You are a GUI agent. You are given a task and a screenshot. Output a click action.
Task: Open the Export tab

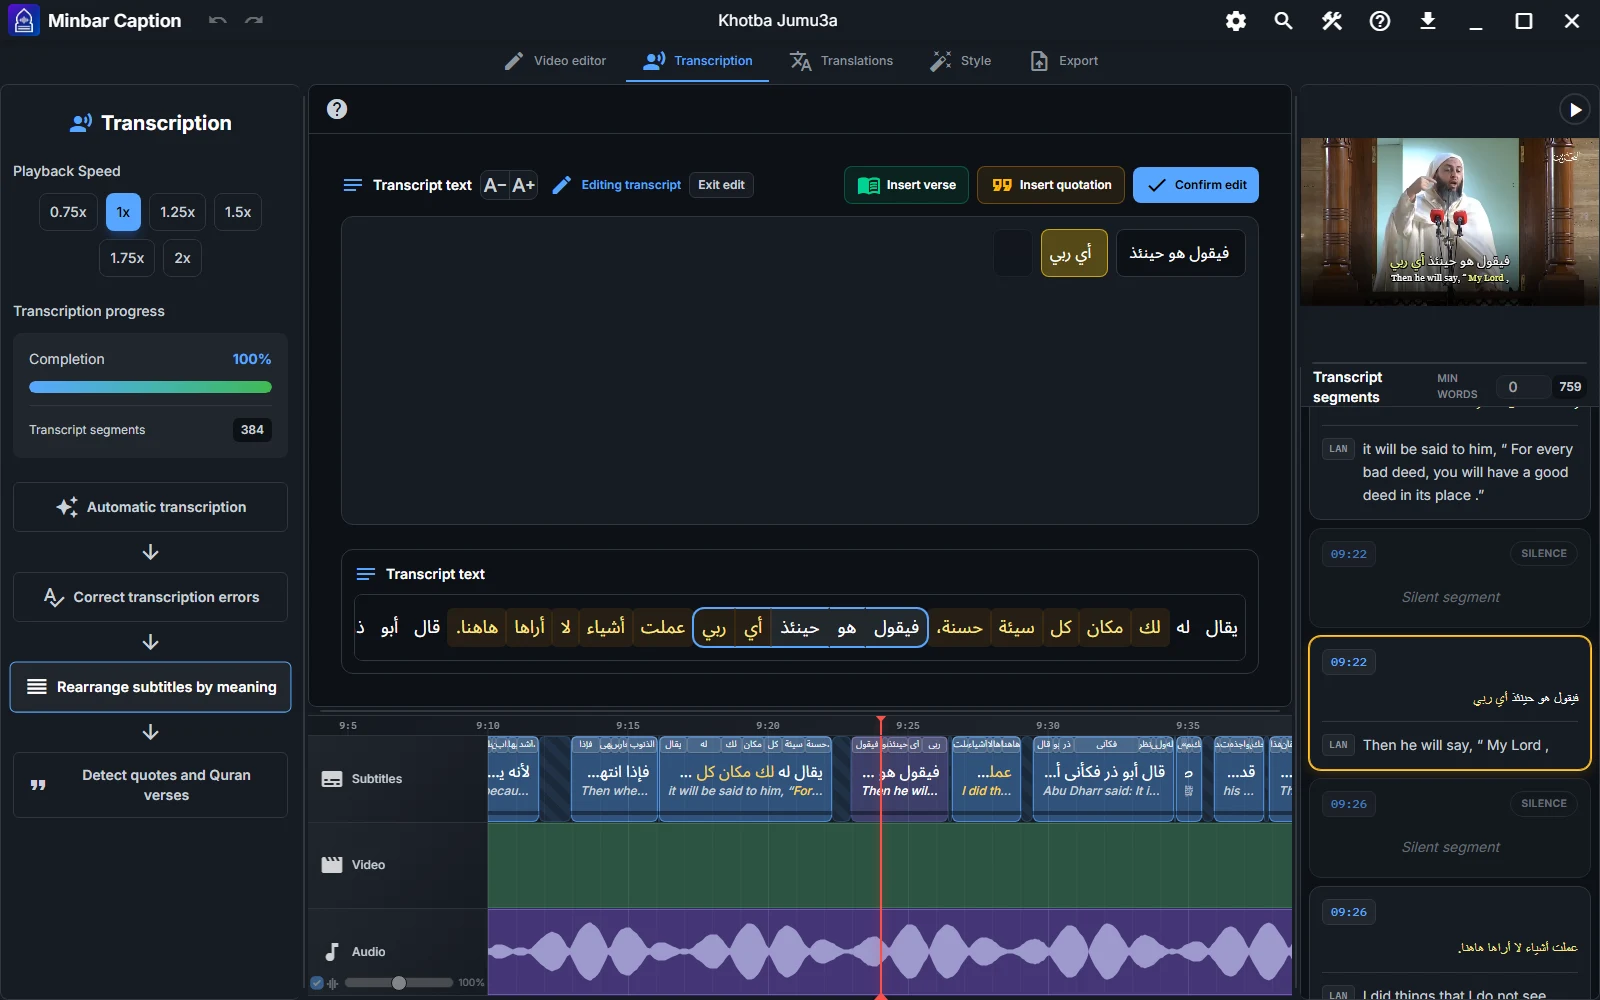point(1064,61)
